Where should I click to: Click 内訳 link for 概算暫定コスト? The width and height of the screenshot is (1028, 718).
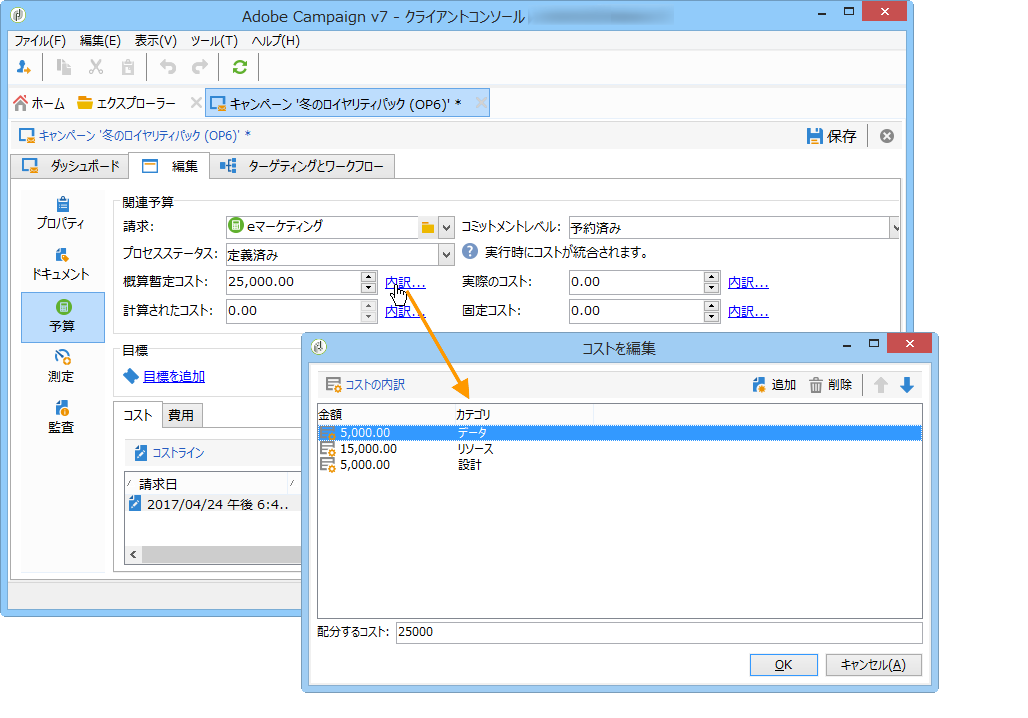405,283
